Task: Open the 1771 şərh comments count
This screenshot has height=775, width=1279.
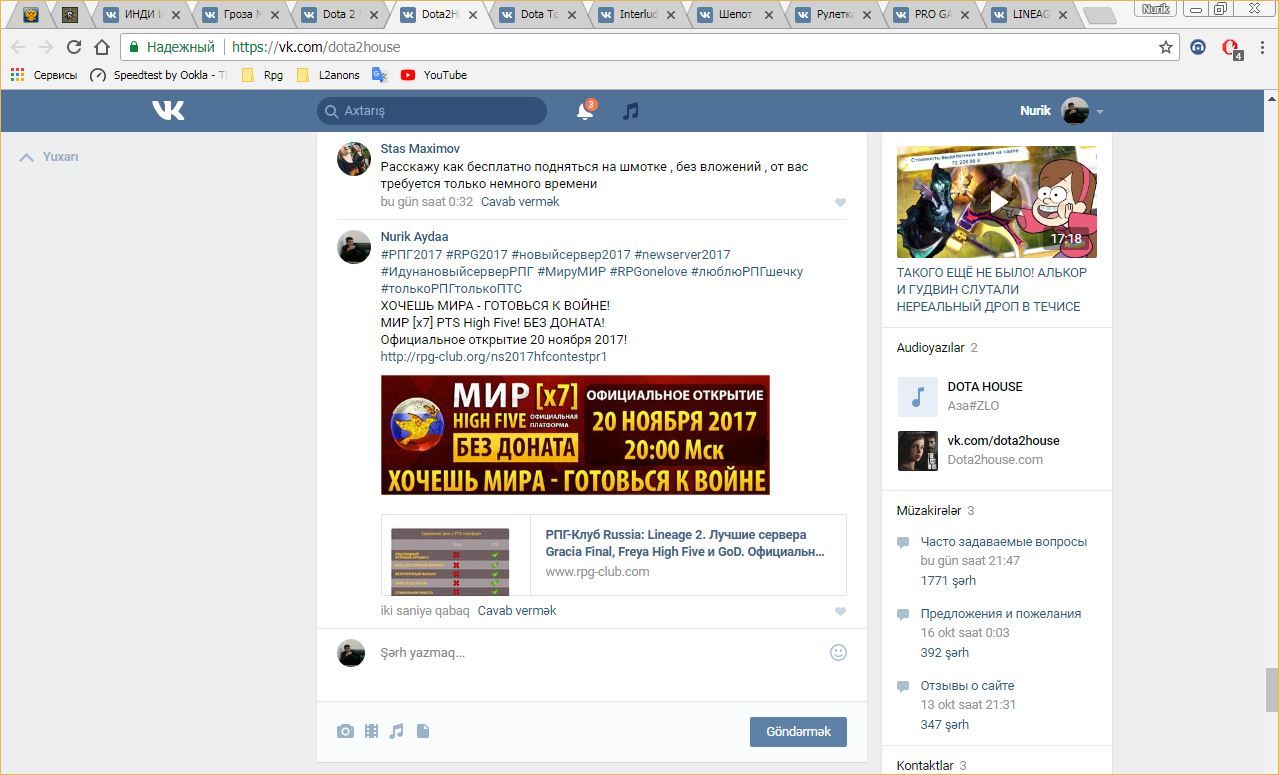Action: 948,581
